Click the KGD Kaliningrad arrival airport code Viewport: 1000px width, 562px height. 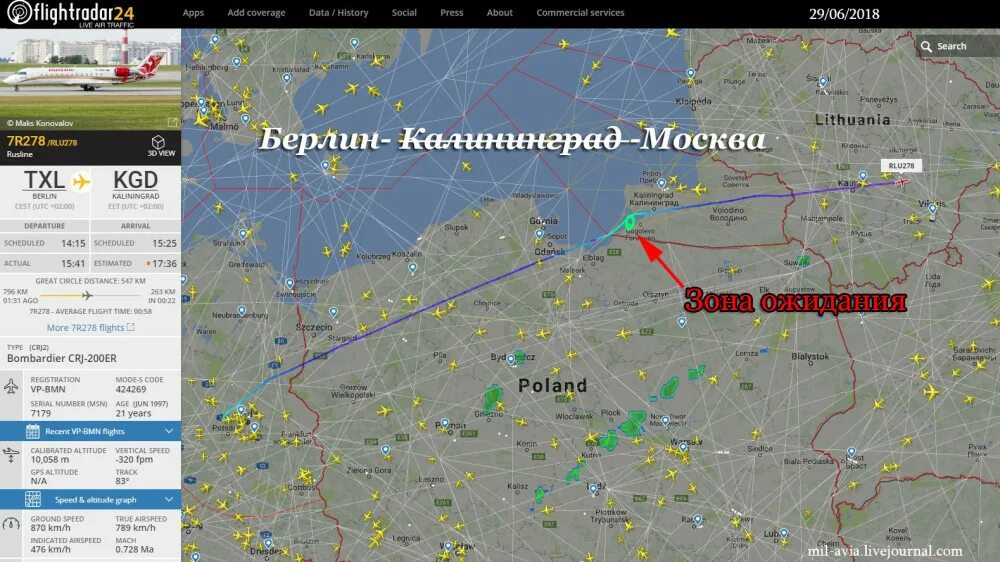(x=135, y=181)
